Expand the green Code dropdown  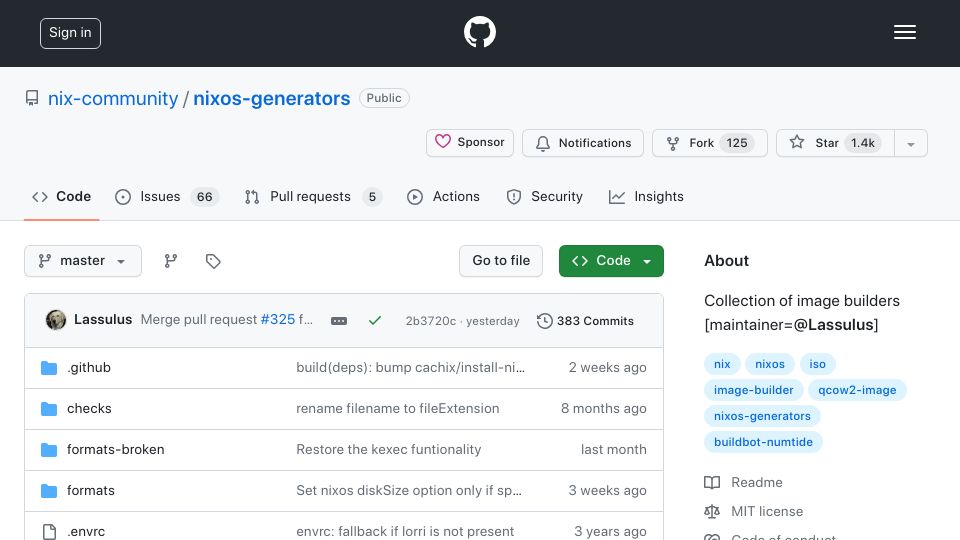pos(611,261)
